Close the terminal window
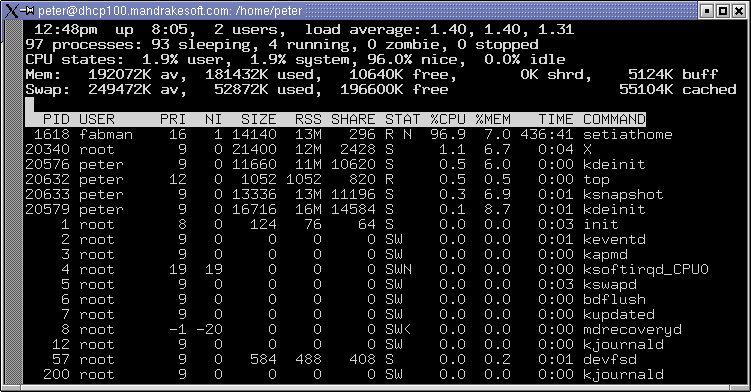Image resolution: width=751 pixels, height=392 pixels. 739,11
